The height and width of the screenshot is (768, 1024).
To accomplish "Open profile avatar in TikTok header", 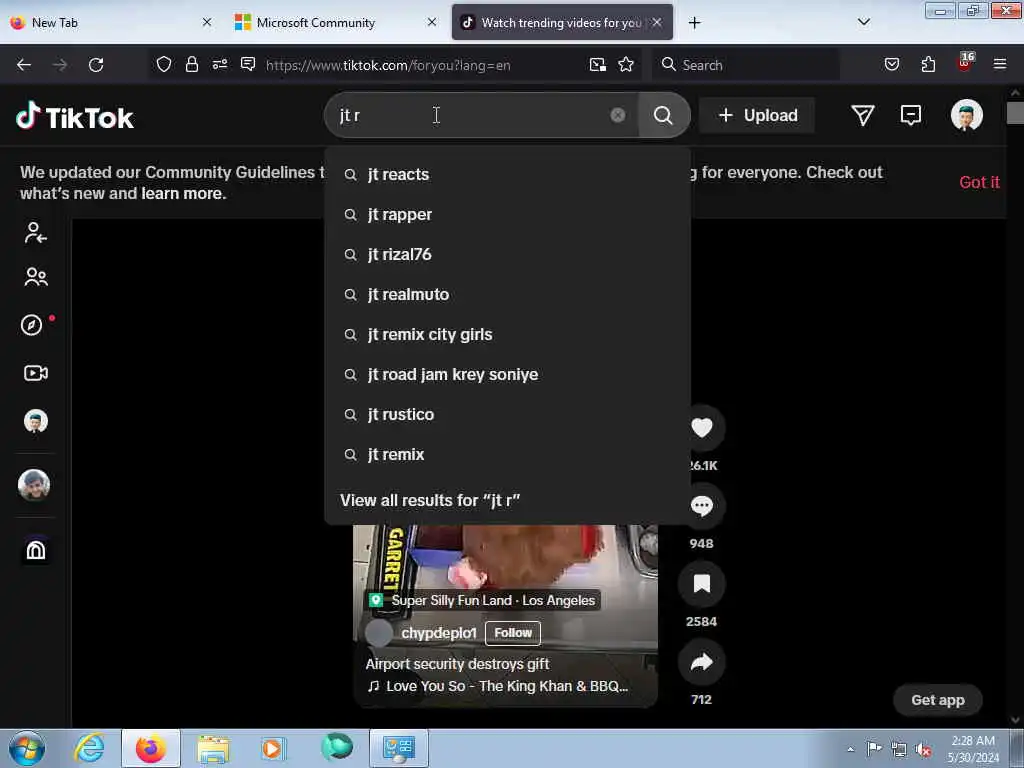I will [x=967, y=116].
